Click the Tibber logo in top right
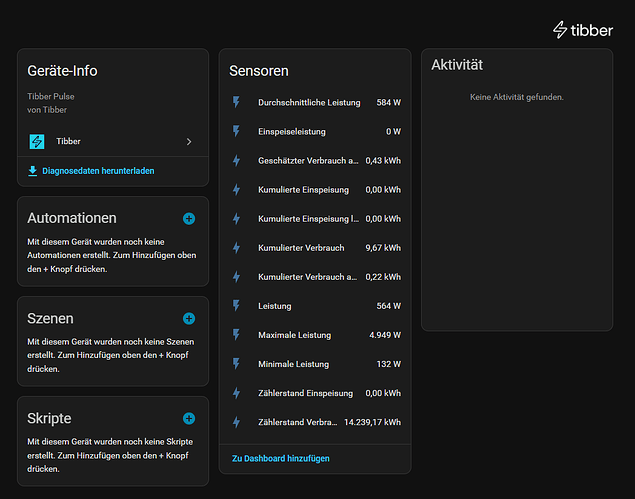 583,30
